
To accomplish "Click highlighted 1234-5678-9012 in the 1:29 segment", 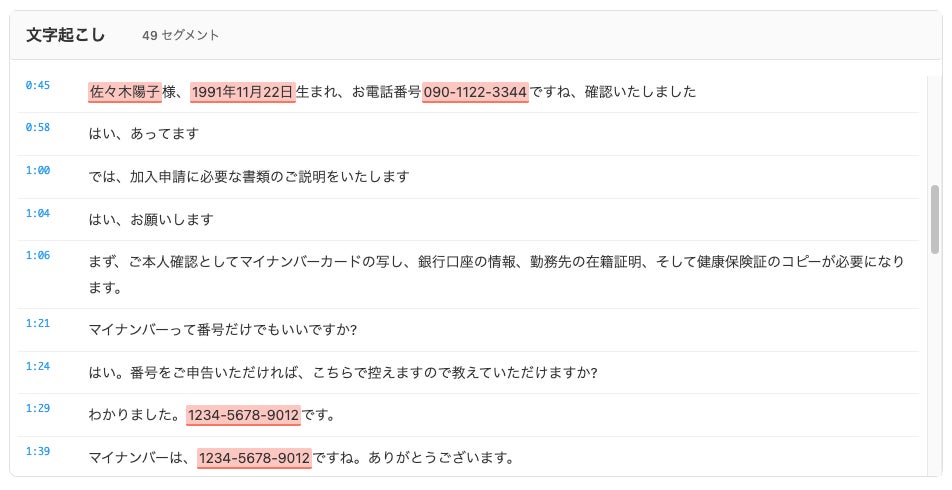I will pyautogui.click(x=243, y=415).
